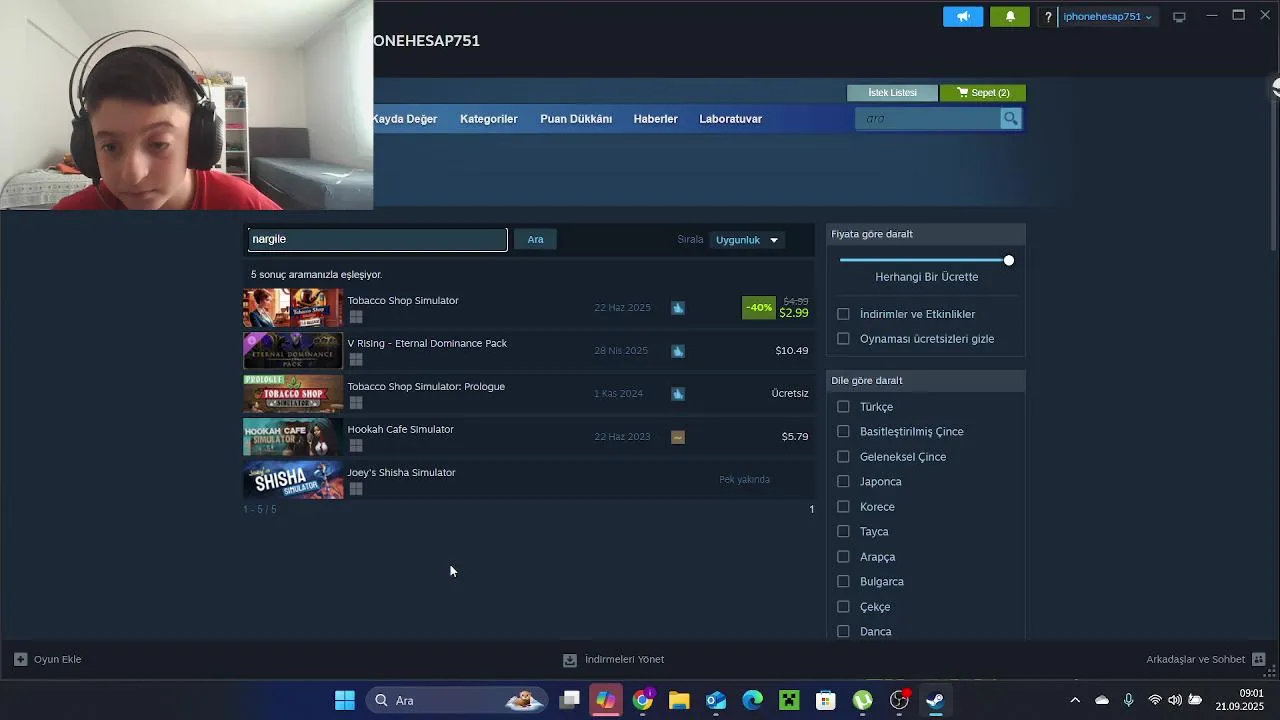
Task: Show hidden system tray icons chevron
Action: point(1075,700)
